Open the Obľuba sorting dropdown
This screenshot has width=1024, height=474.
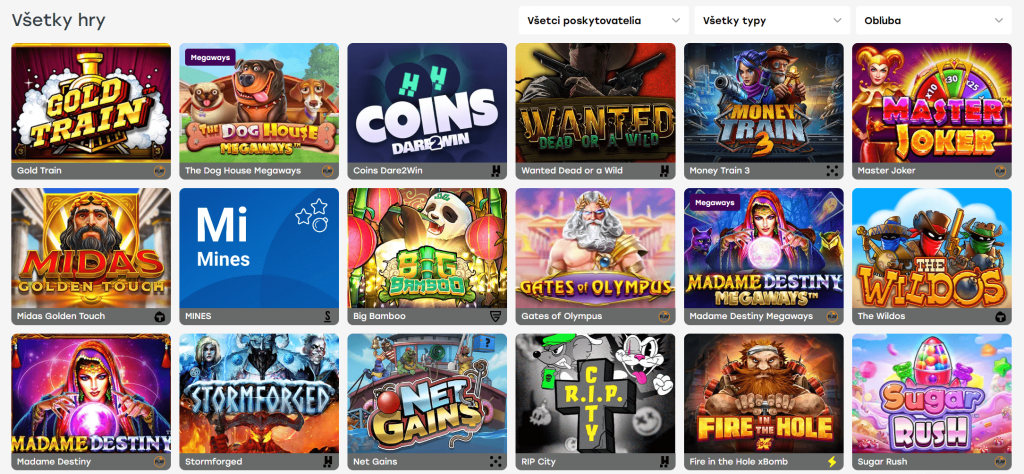point(933,20)
